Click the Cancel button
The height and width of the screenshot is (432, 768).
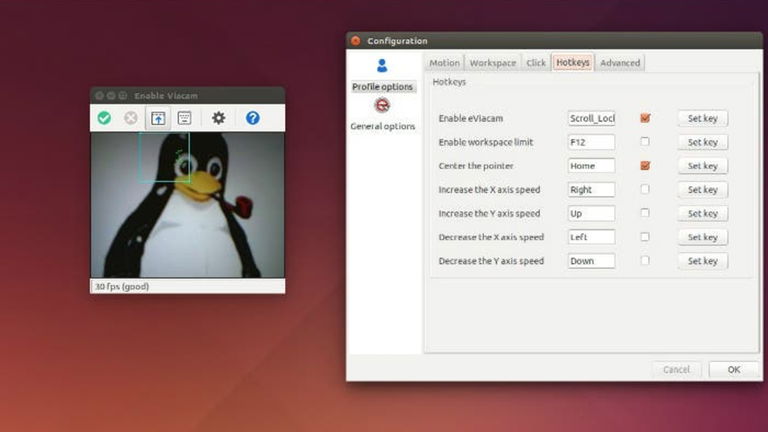[x=676, y=369]
